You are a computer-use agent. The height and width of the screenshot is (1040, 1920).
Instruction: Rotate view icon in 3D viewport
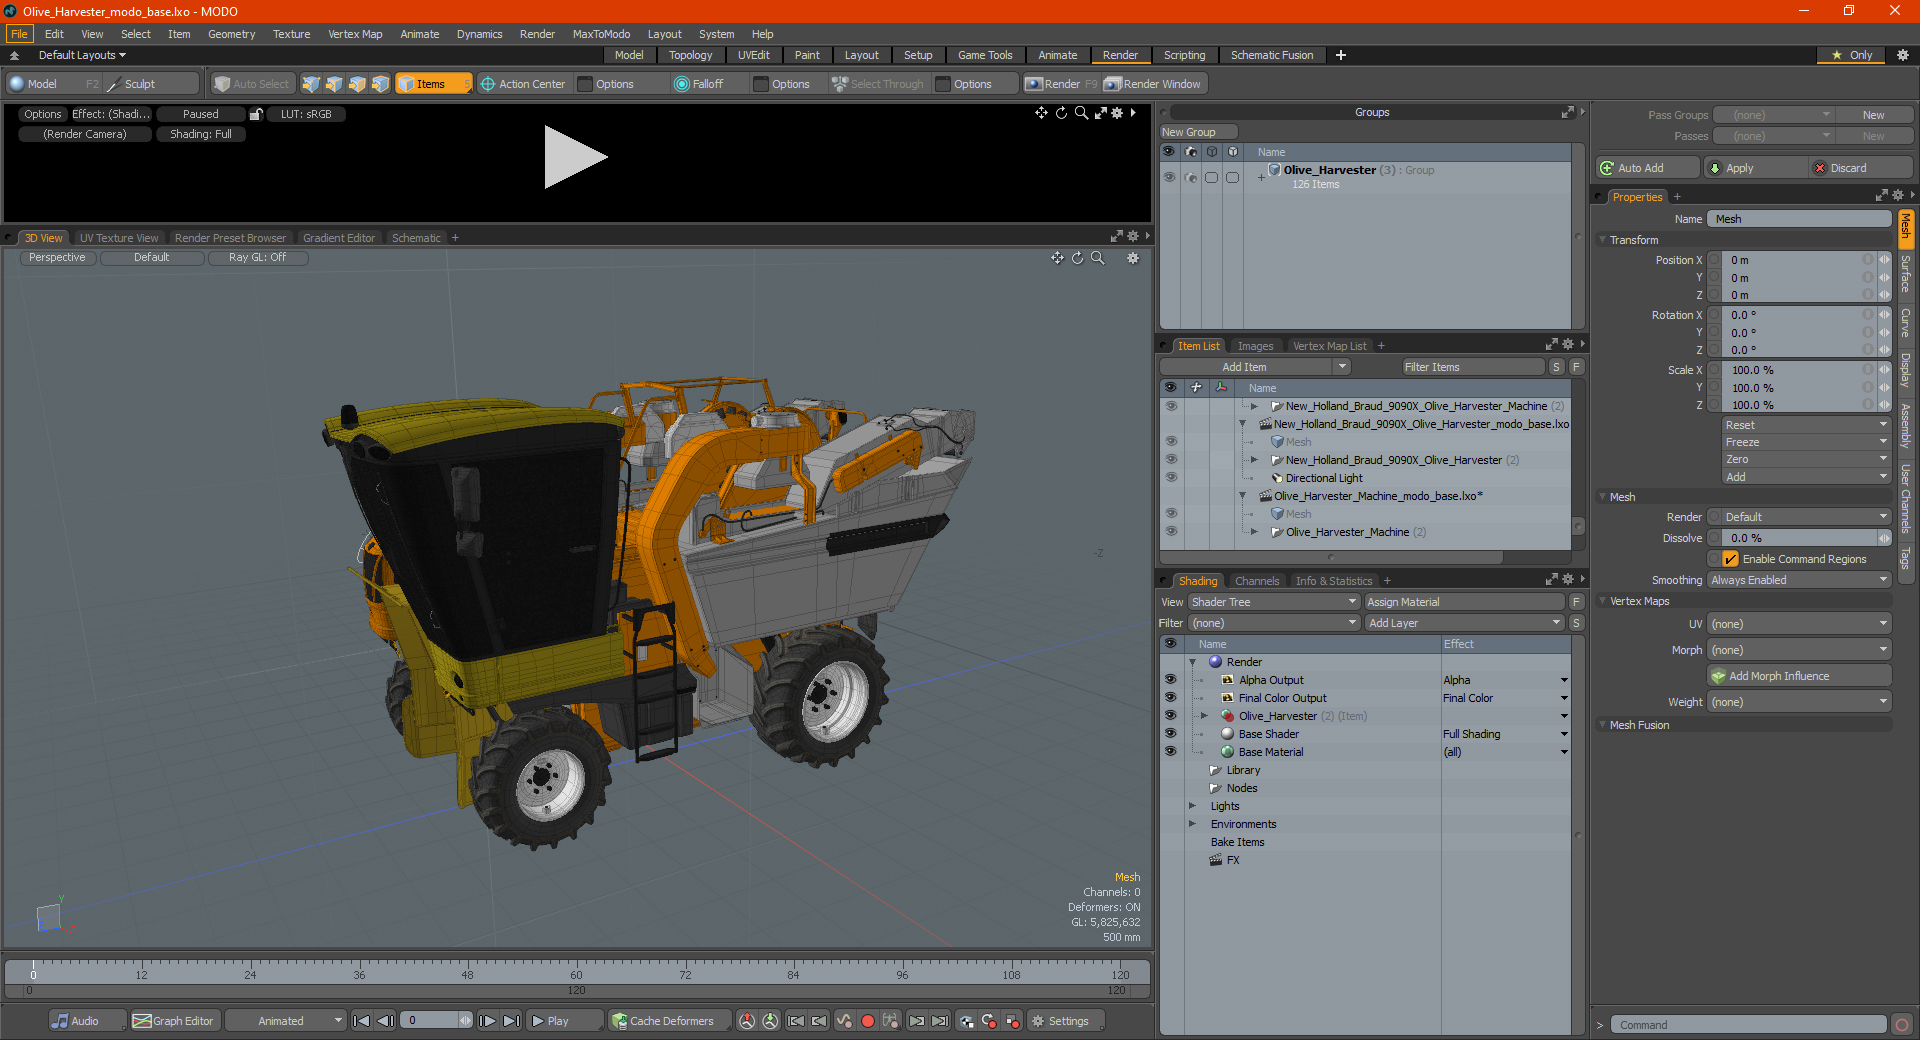click(x=1077, y=258)
